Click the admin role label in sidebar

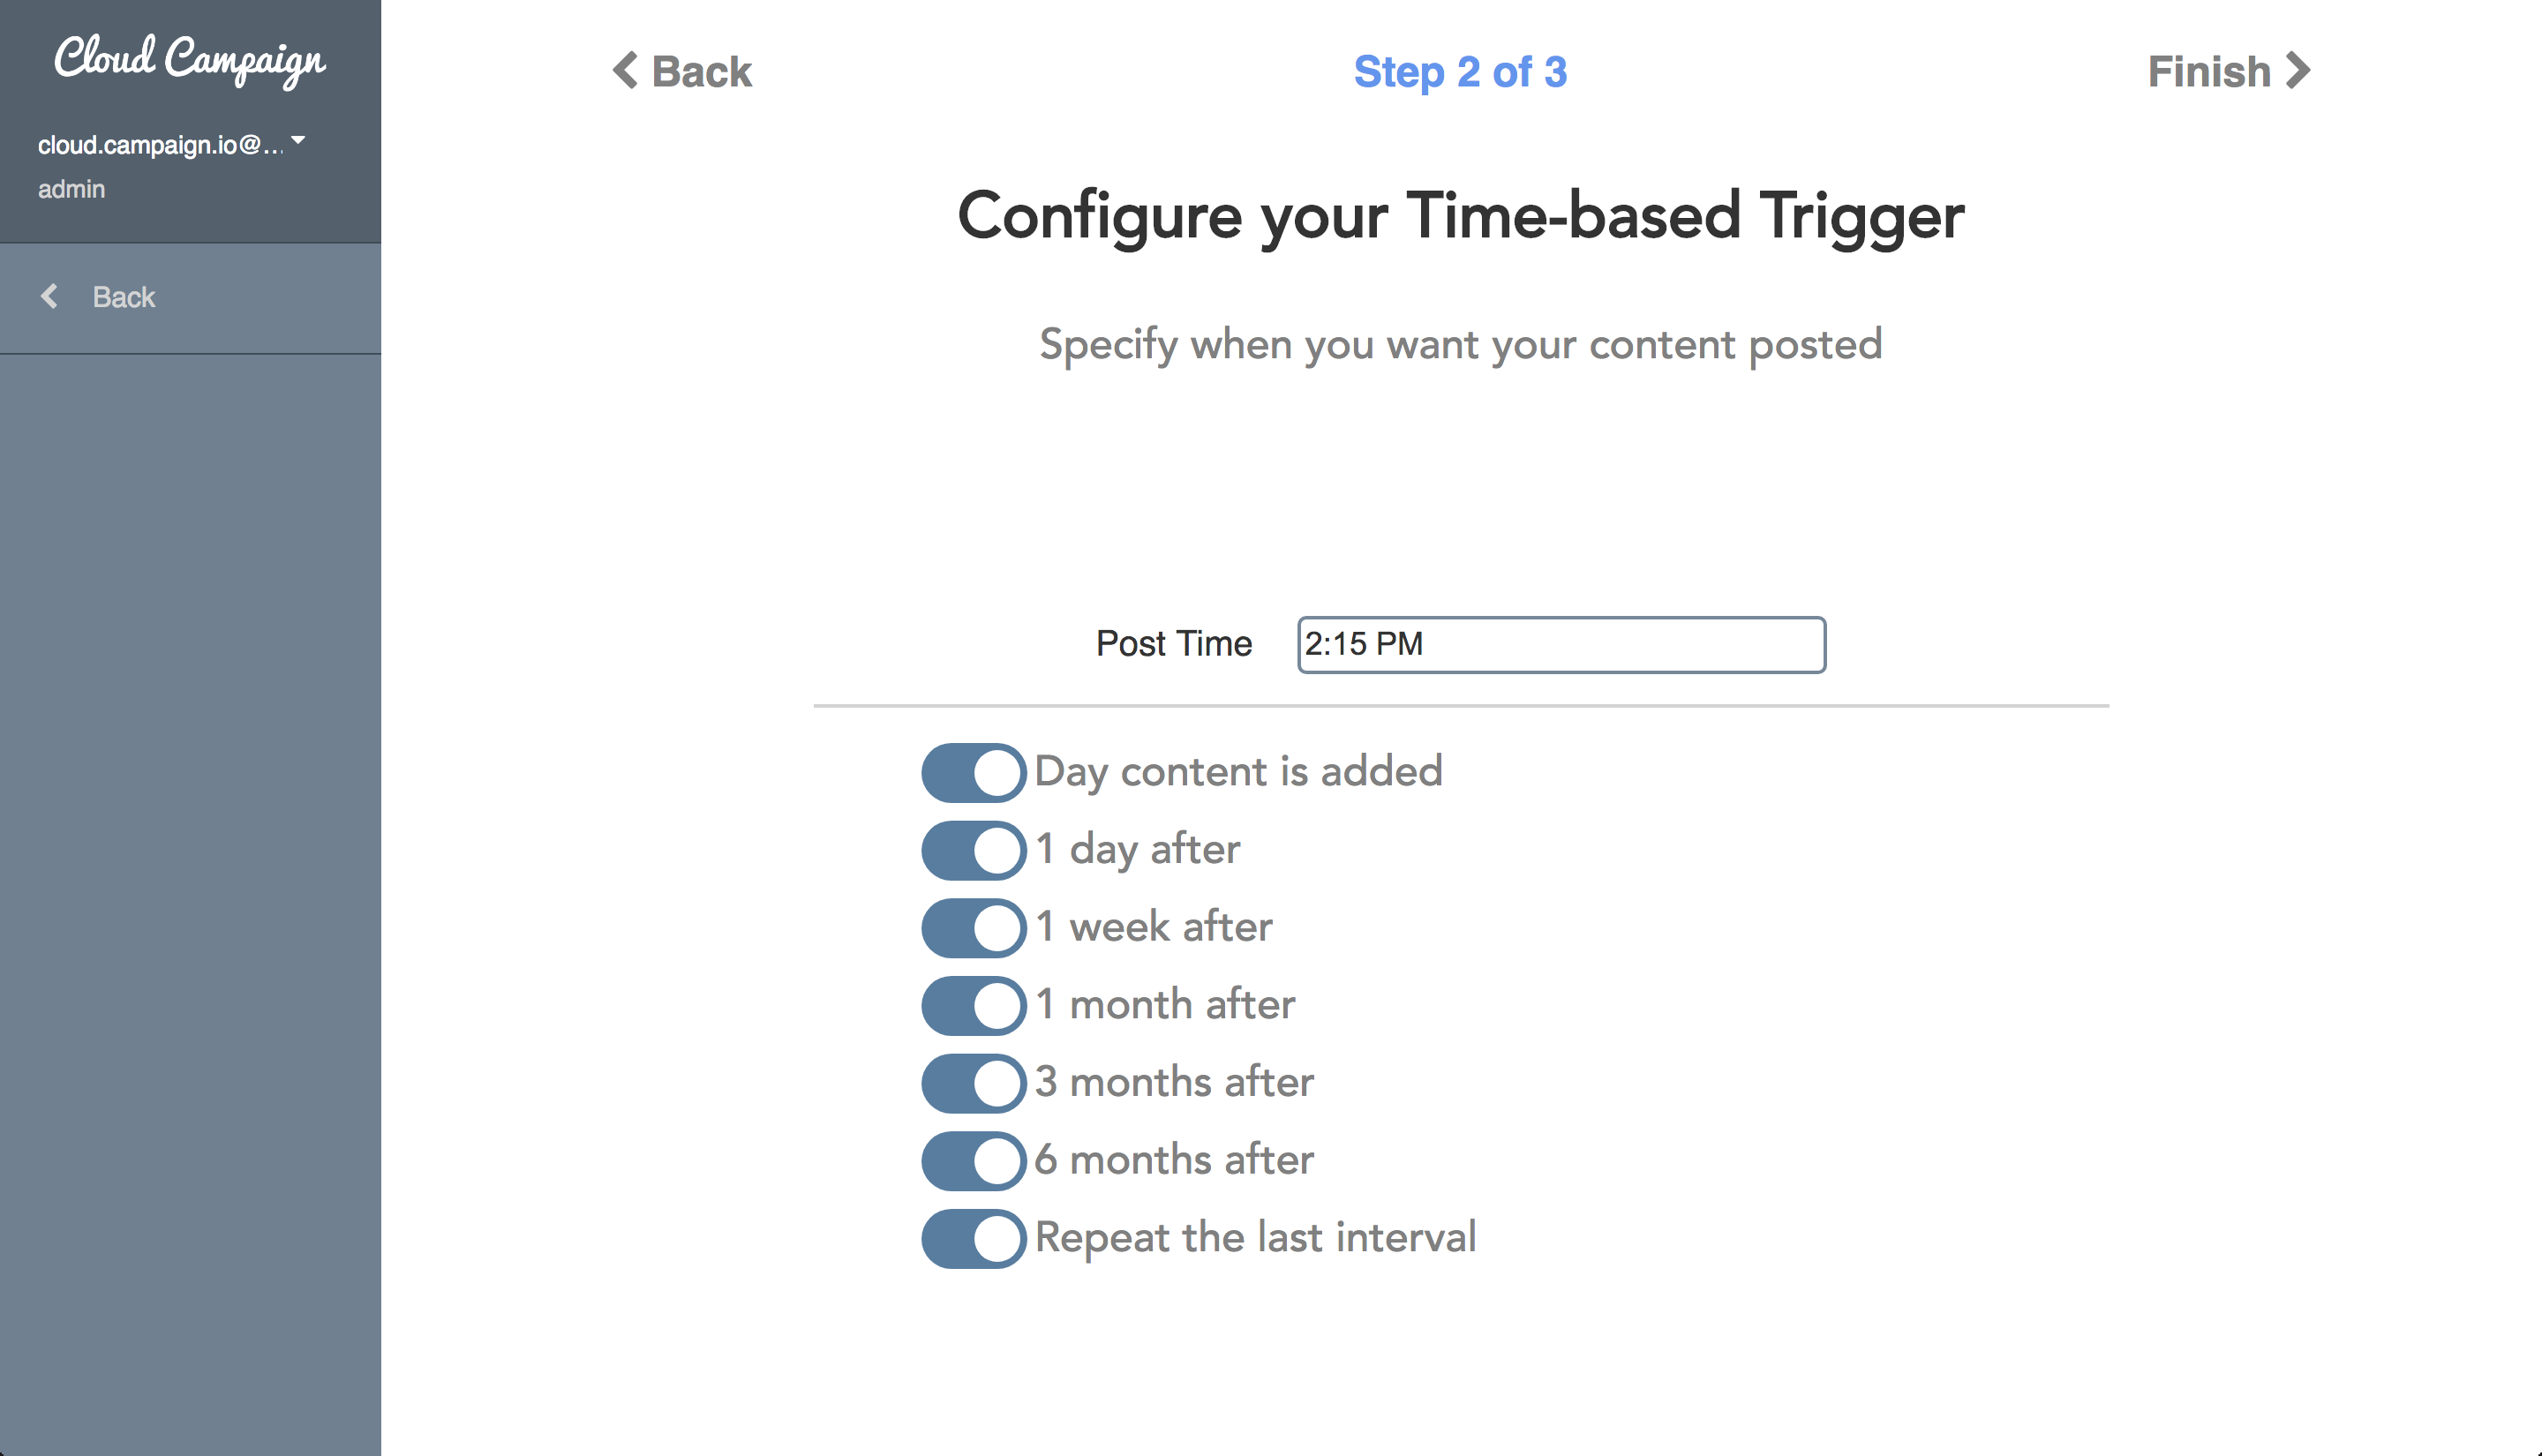[71, 189]
